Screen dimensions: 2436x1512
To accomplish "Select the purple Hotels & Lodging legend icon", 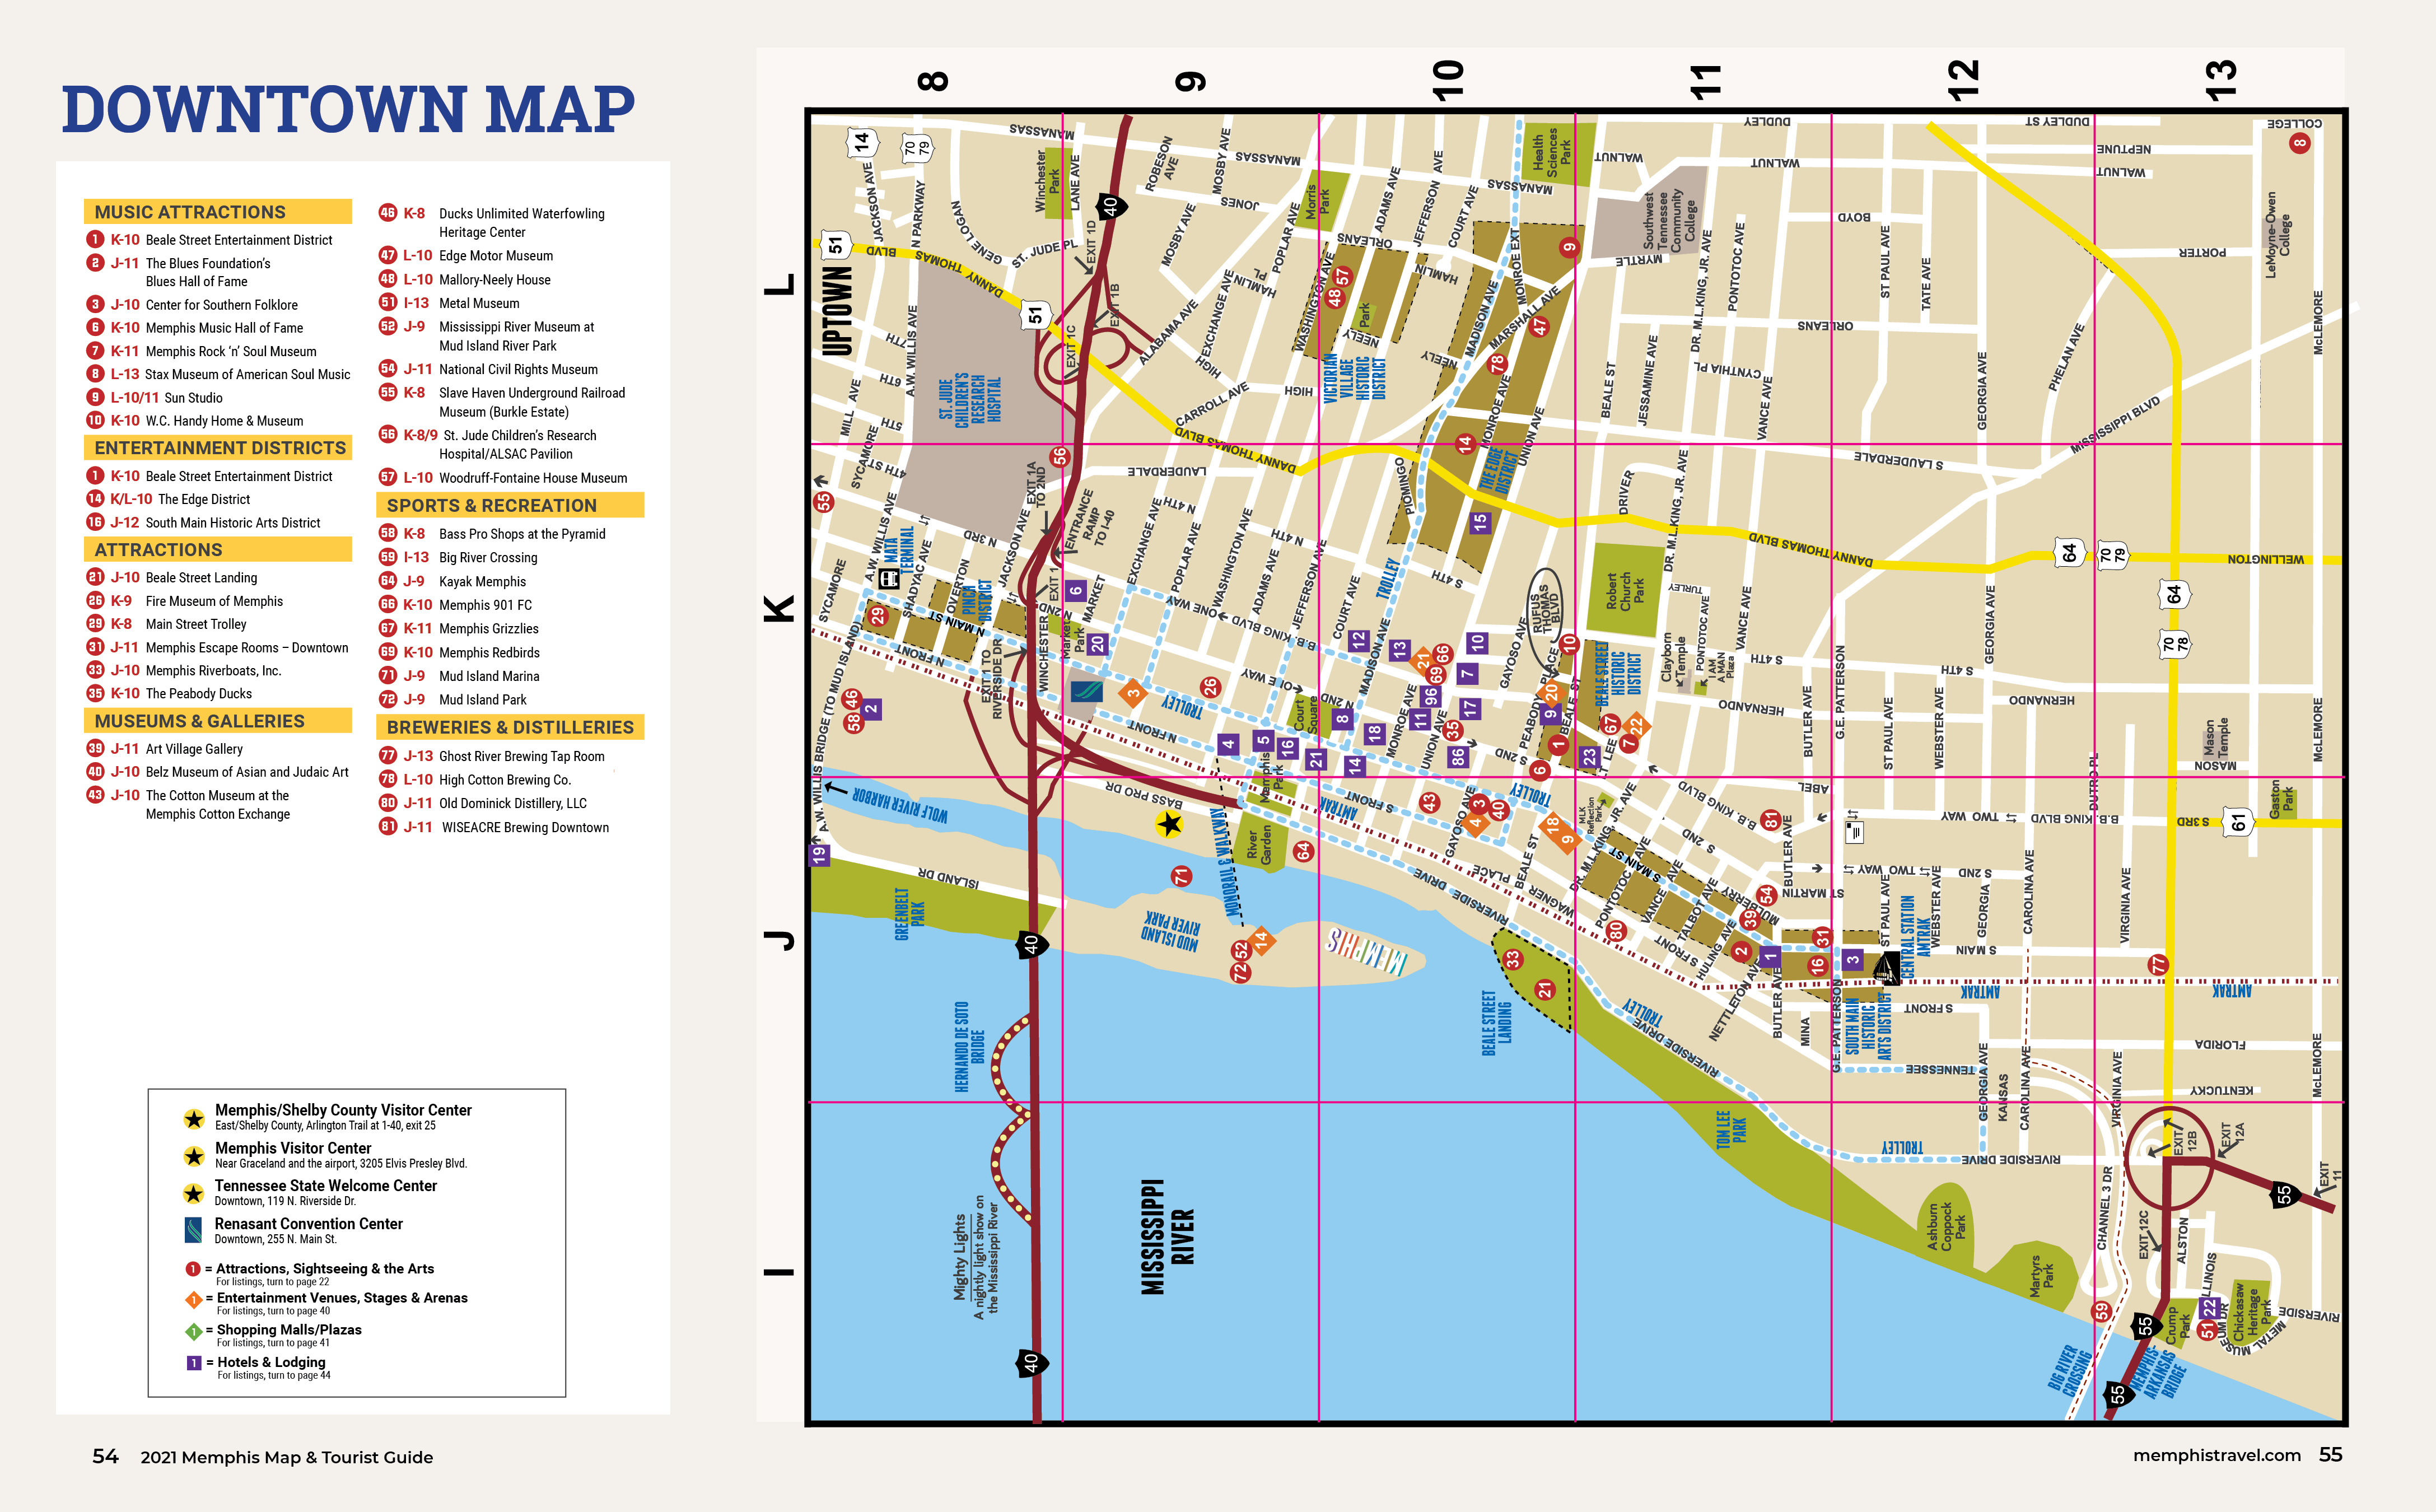I will (194, 1363).
